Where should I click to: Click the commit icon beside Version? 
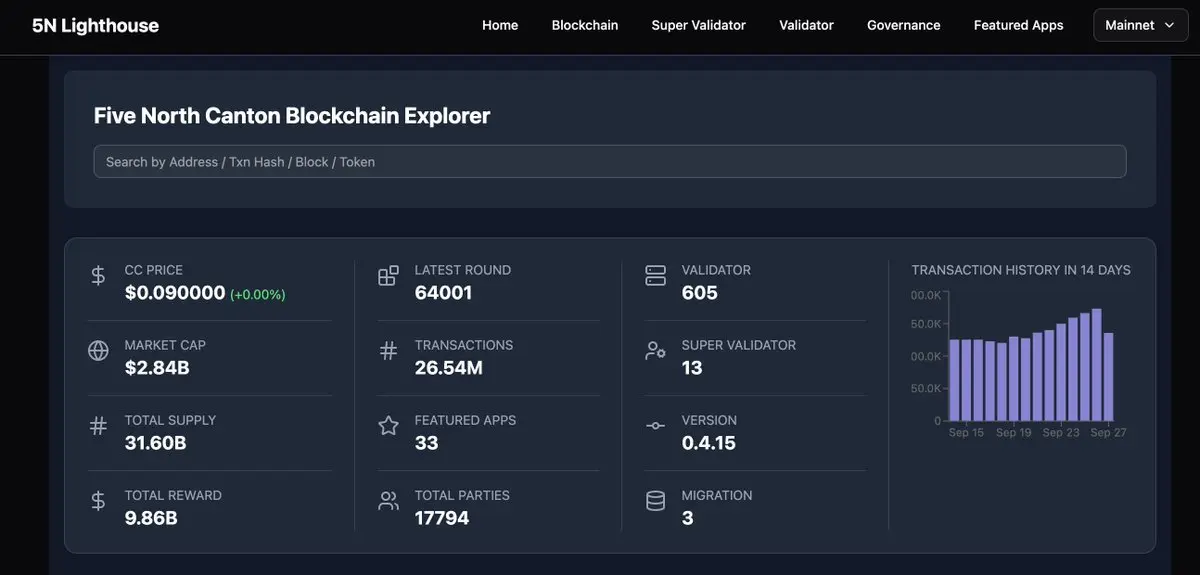[655, 426]
